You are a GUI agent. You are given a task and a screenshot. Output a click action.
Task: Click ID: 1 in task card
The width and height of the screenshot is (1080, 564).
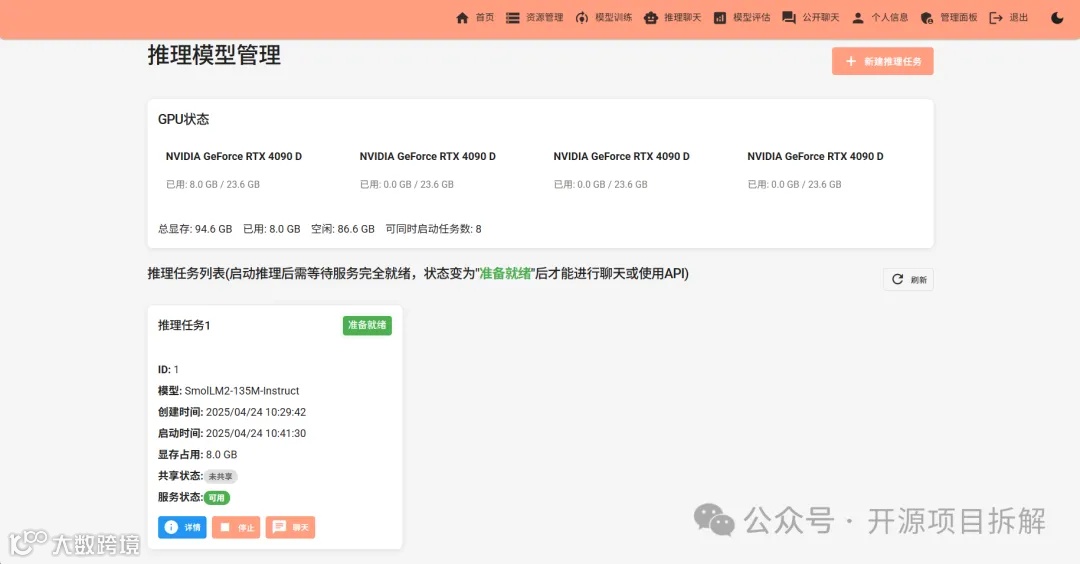(x=168, y=369)
